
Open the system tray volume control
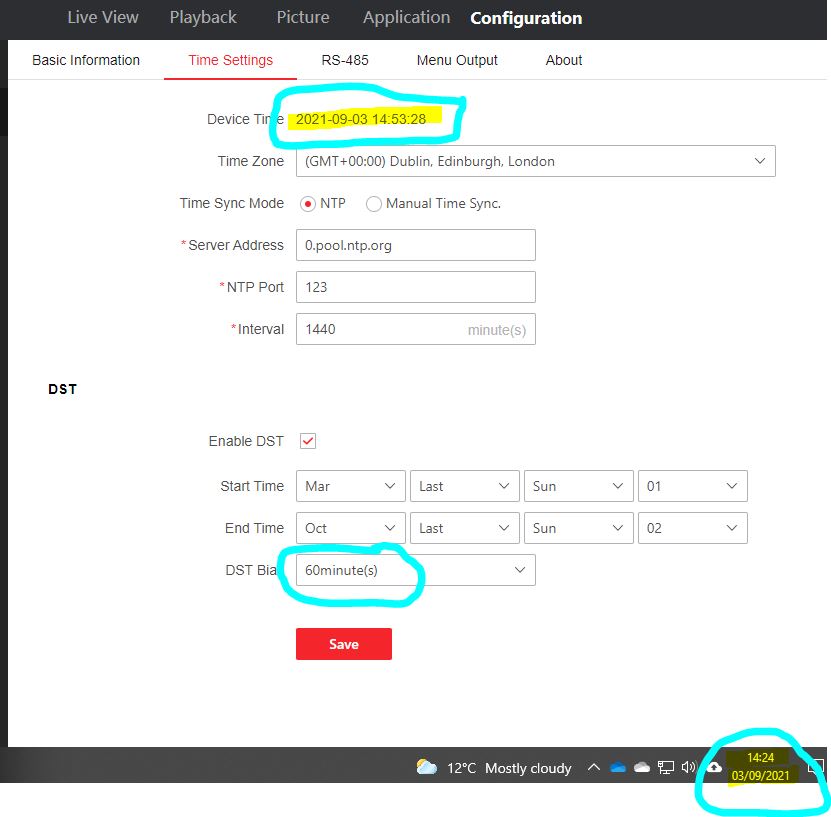(688, 767)
